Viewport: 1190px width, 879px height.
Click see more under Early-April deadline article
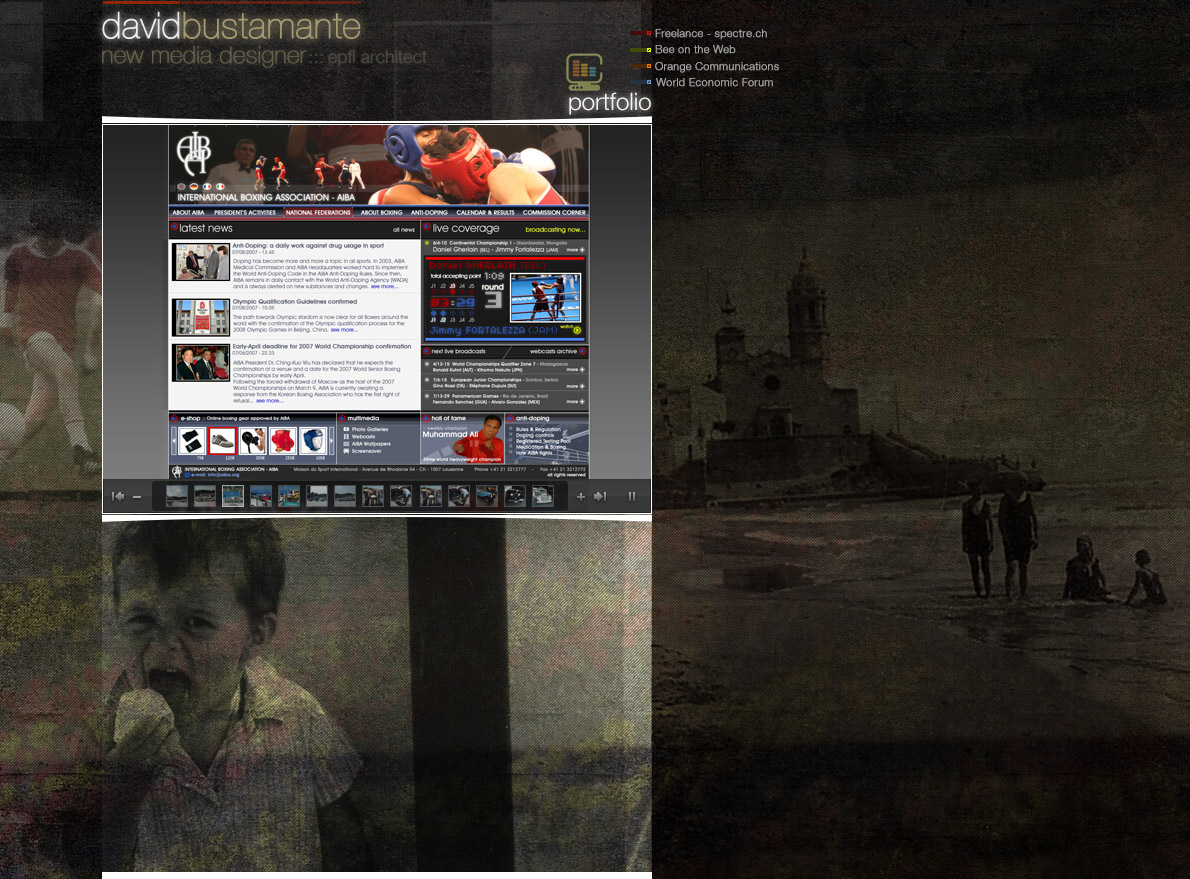[269, 401]
